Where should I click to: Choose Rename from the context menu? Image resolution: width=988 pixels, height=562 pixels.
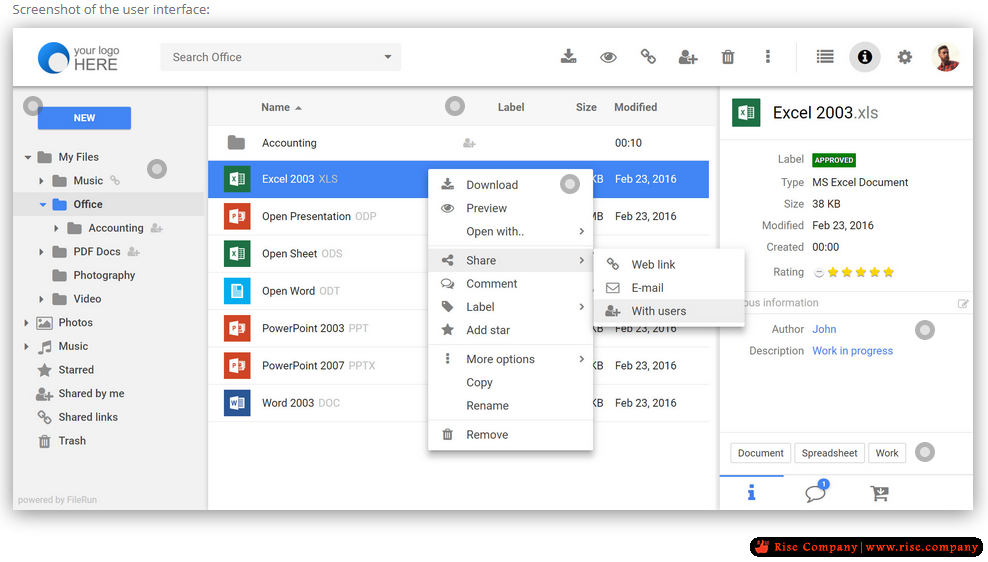487,406
